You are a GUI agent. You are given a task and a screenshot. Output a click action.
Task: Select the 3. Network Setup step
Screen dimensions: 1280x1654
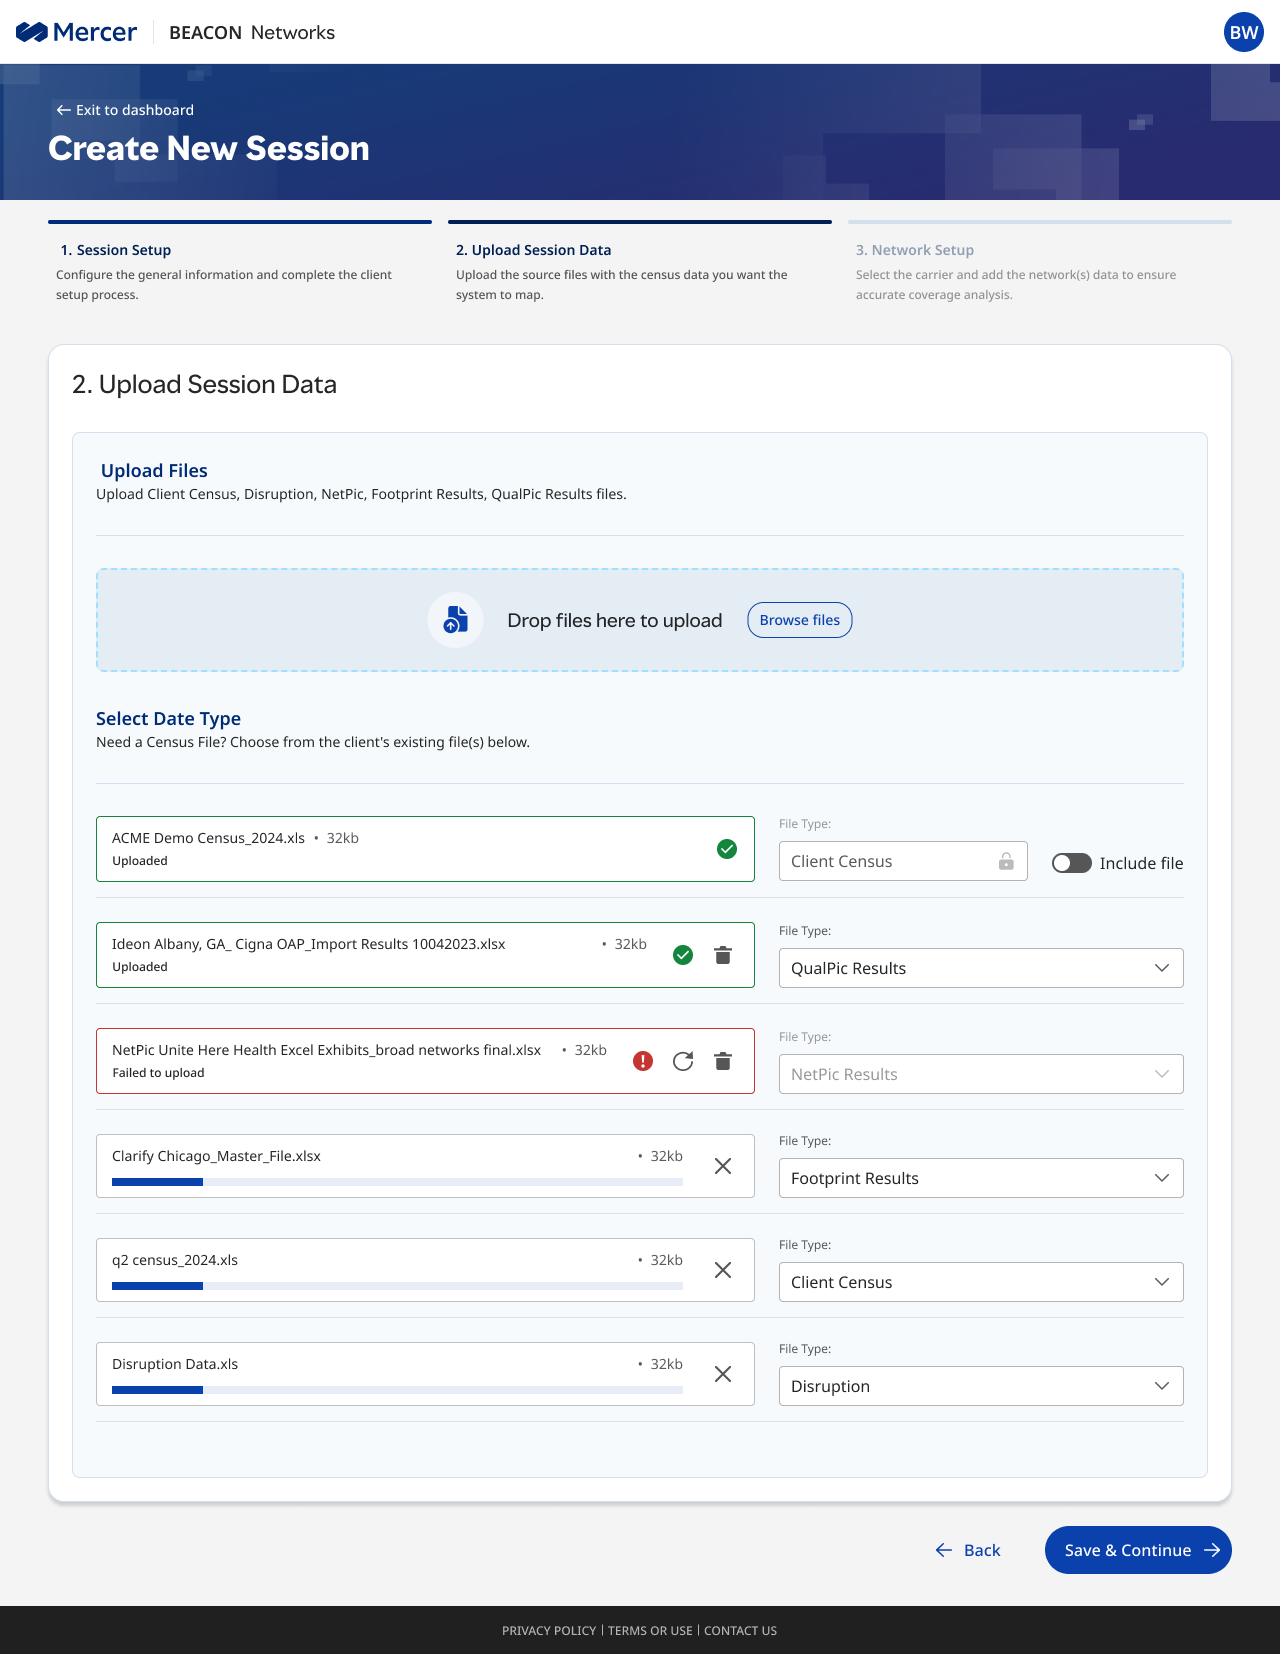pos(914,250)
